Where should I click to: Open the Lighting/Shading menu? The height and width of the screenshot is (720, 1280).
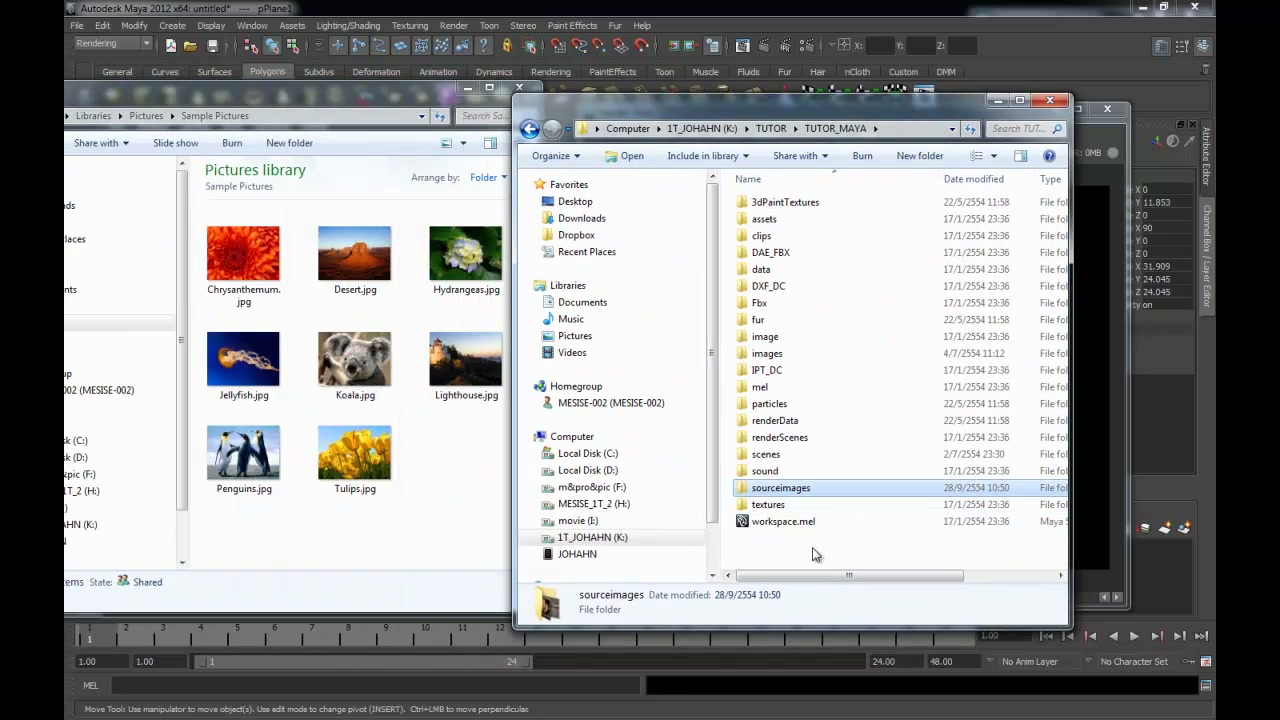click(348, 26)
